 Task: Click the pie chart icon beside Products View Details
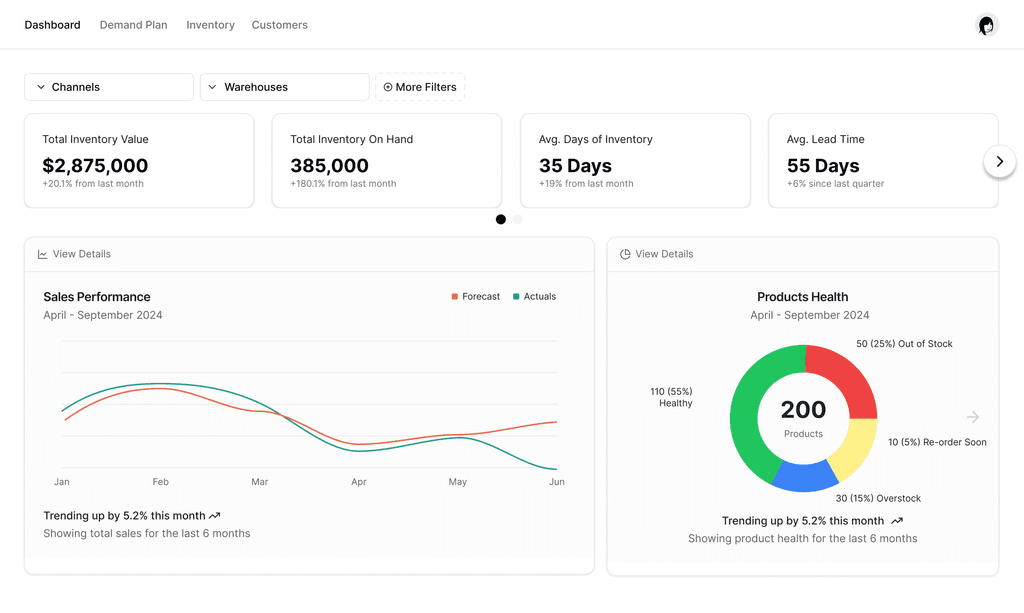[625, 255]
